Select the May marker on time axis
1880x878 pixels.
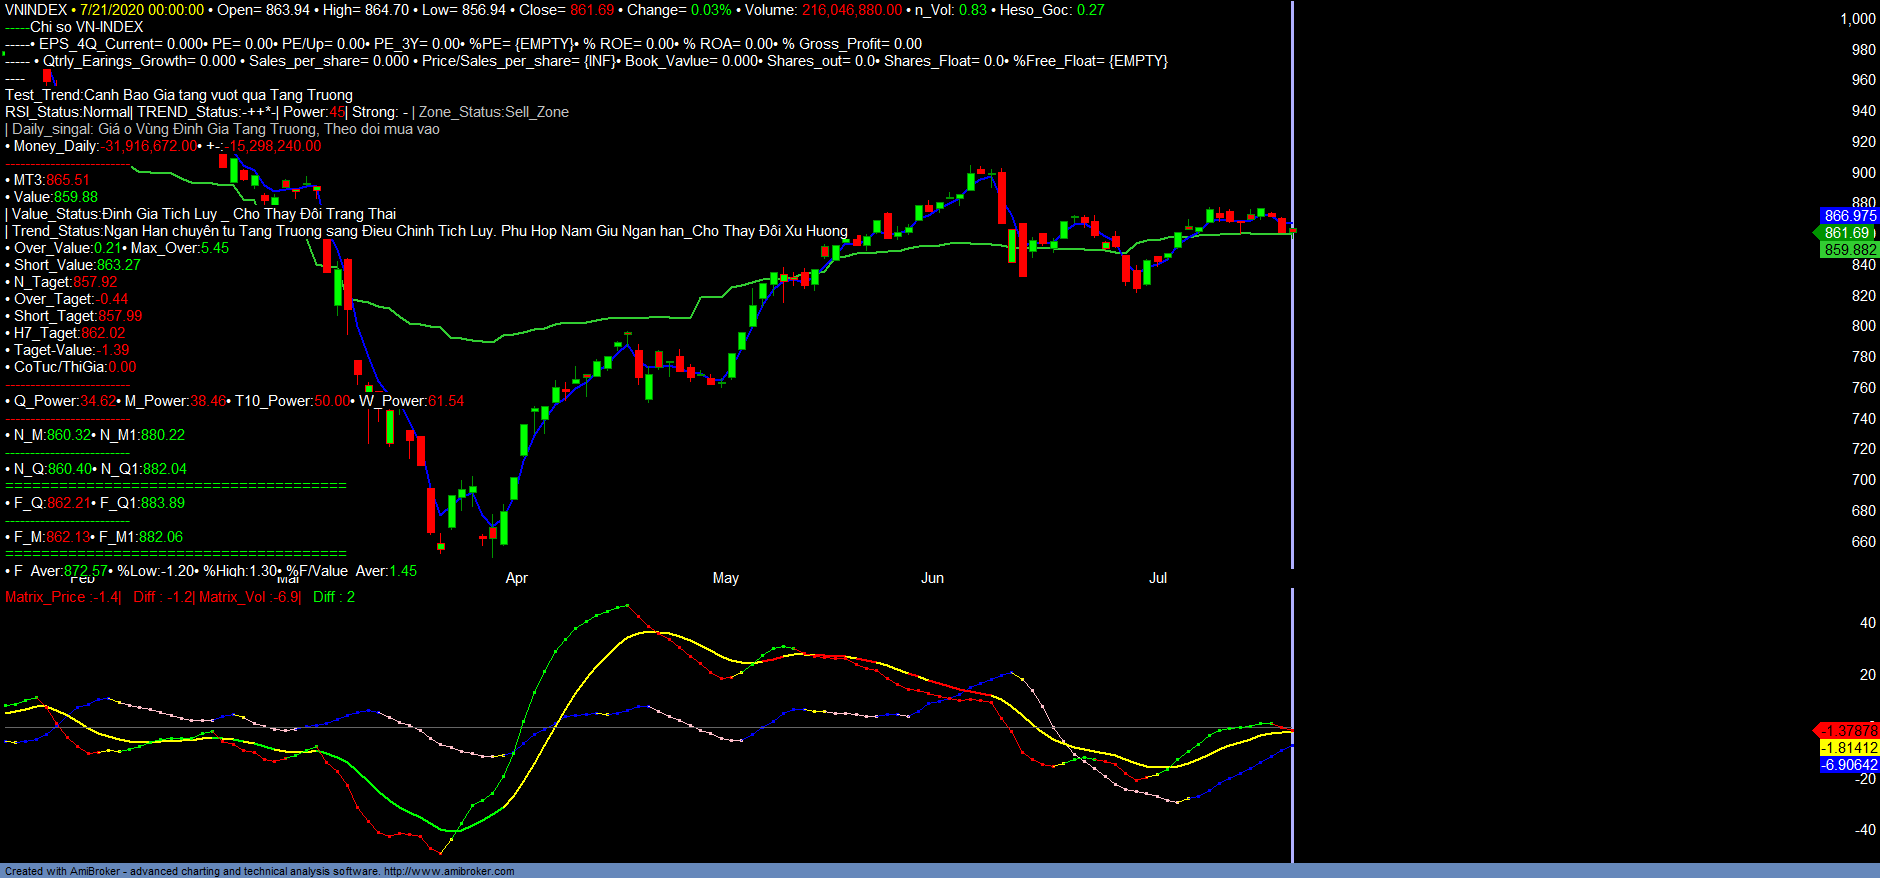pos(725,578)
